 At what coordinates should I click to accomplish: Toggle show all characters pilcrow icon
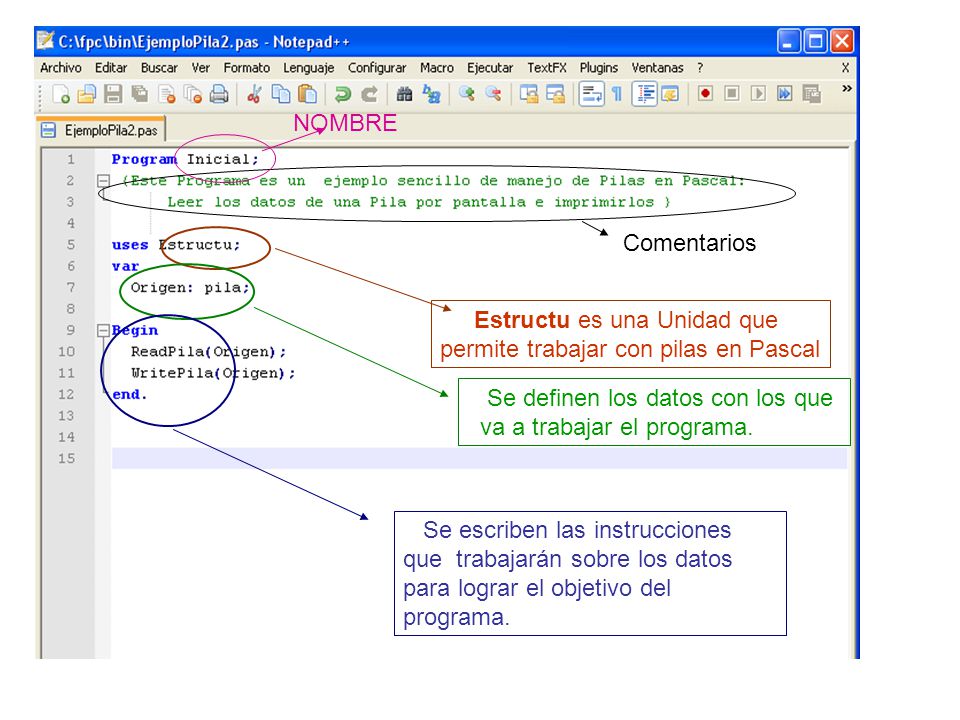tap(617, 94)
